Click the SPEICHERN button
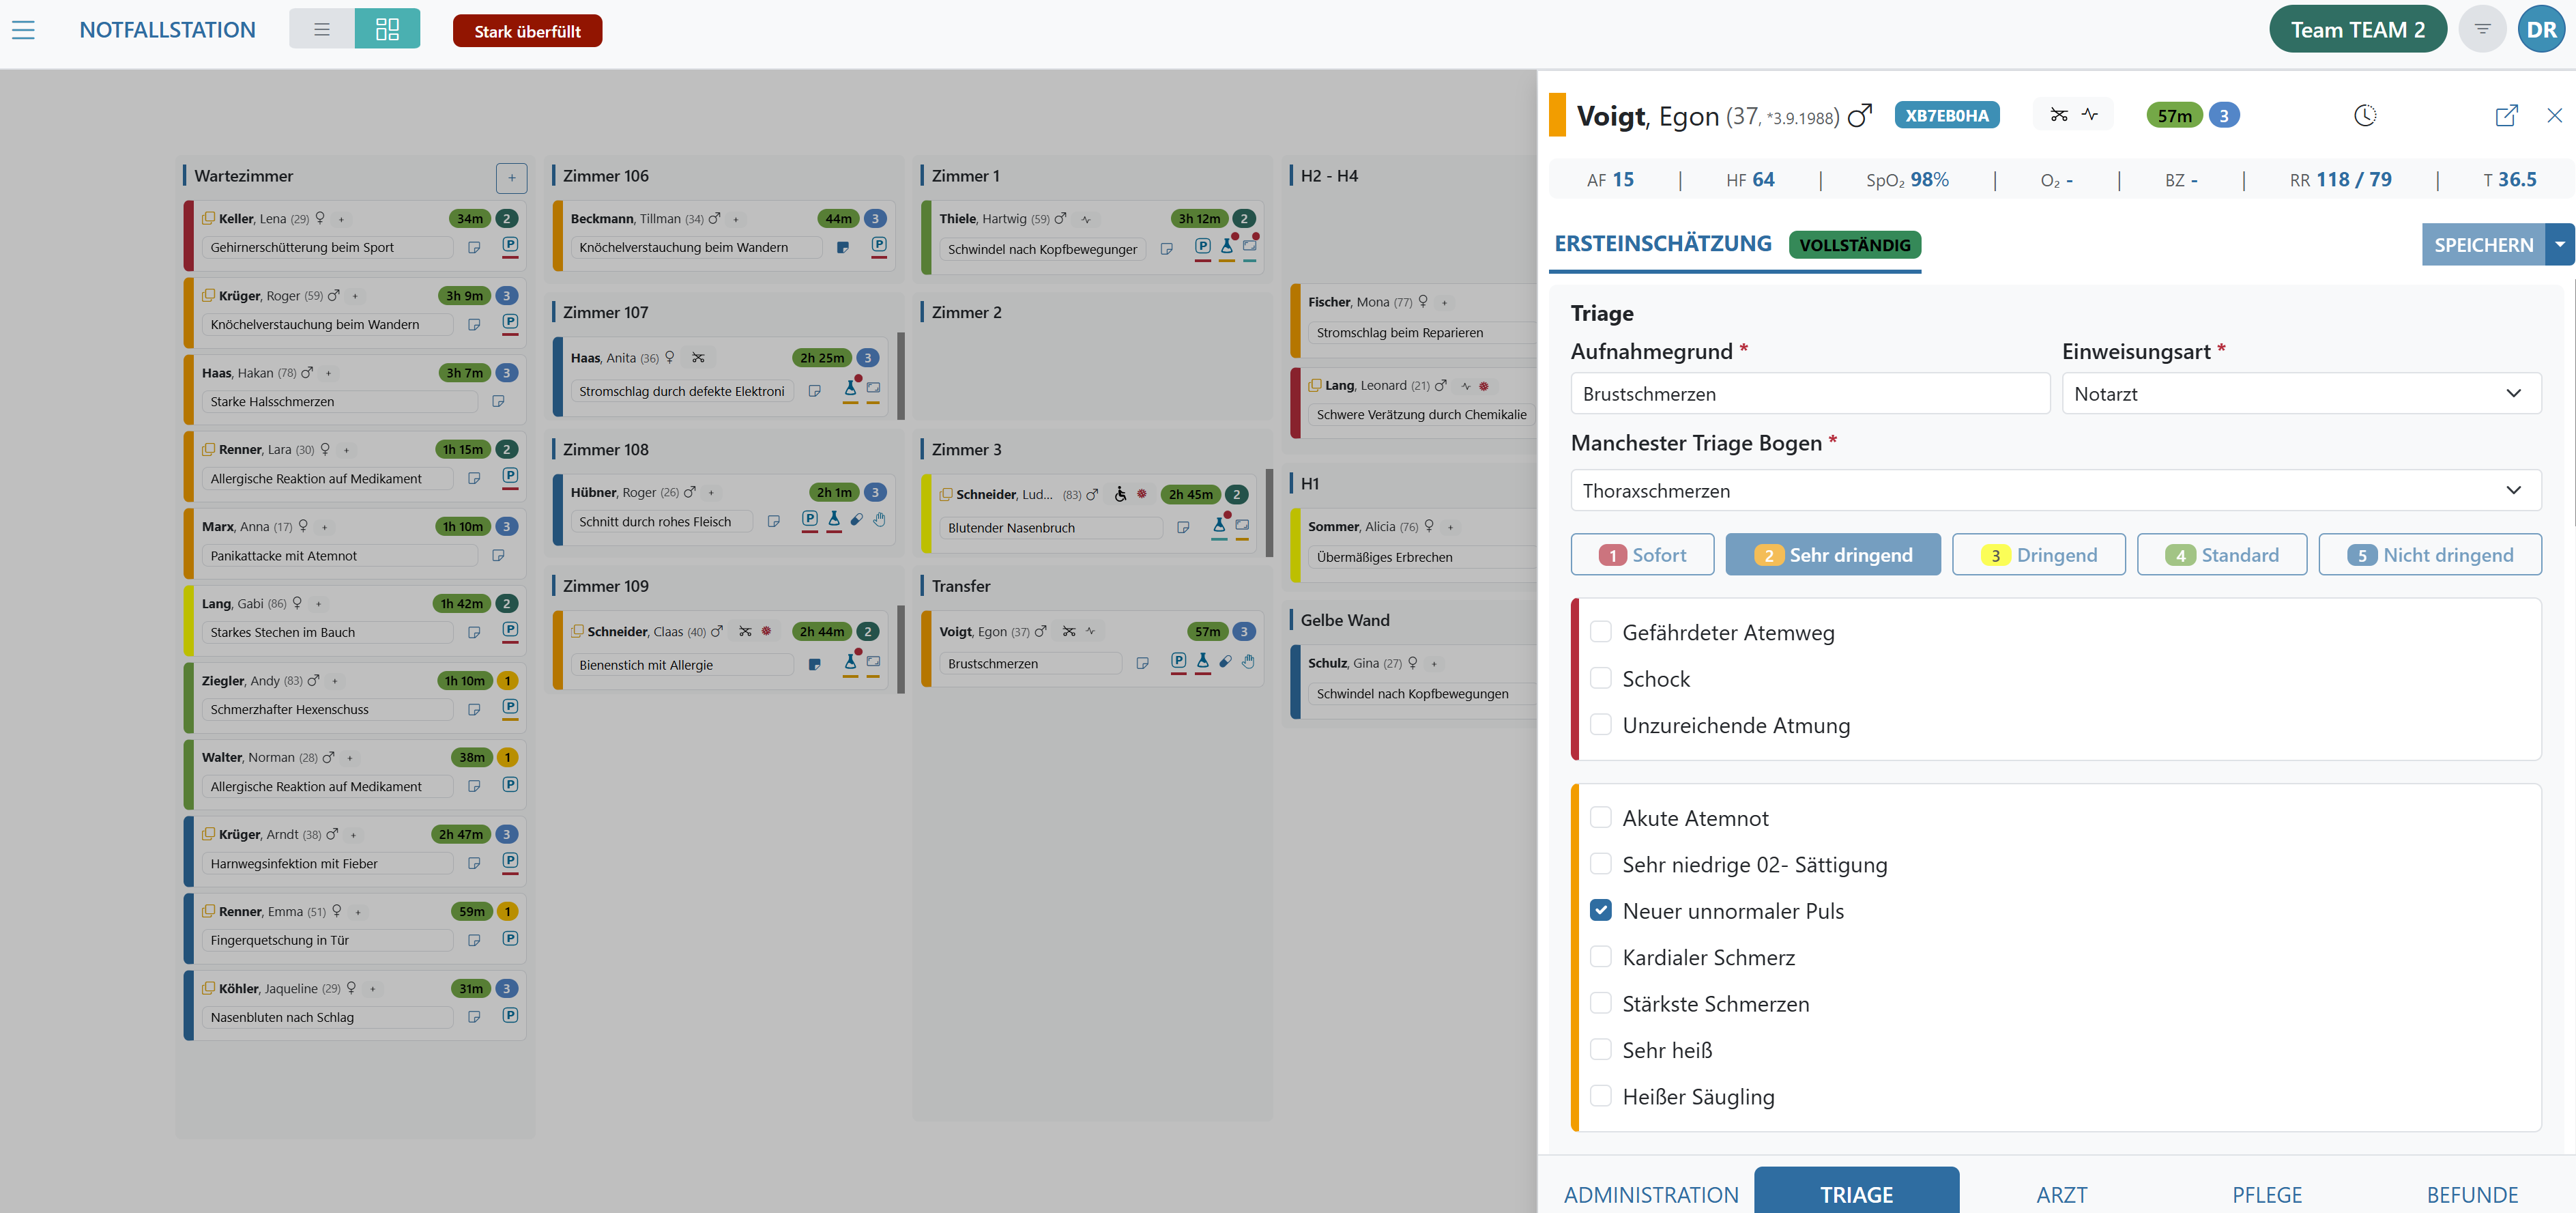 [2483, 244]
